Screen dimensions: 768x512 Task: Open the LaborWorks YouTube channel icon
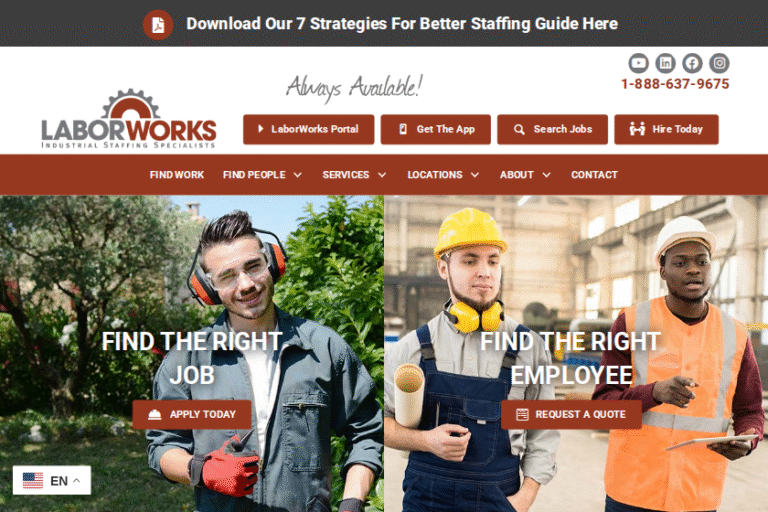[638, 63]
